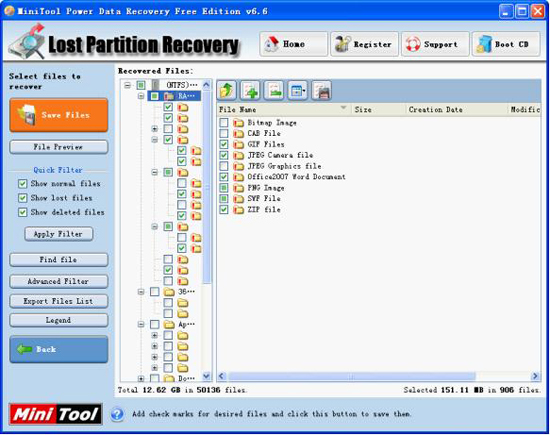Click the JPEG Camera file folder icon
550x435 pixels.
coord(239,155)
